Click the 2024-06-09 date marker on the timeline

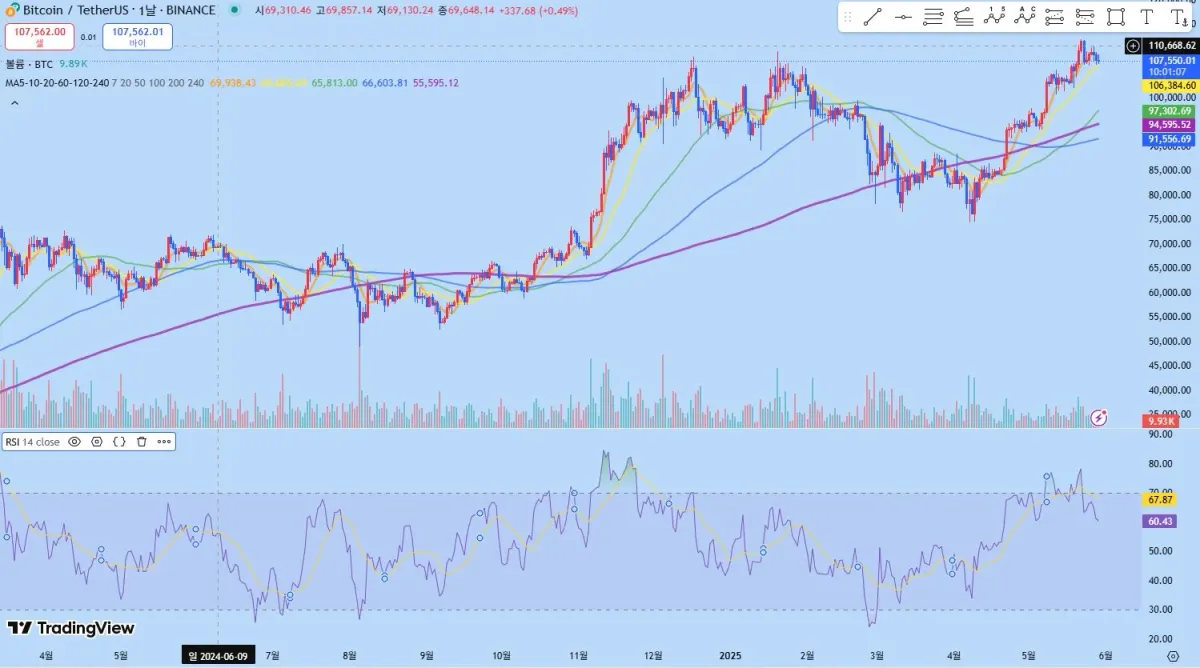[218, 655]
